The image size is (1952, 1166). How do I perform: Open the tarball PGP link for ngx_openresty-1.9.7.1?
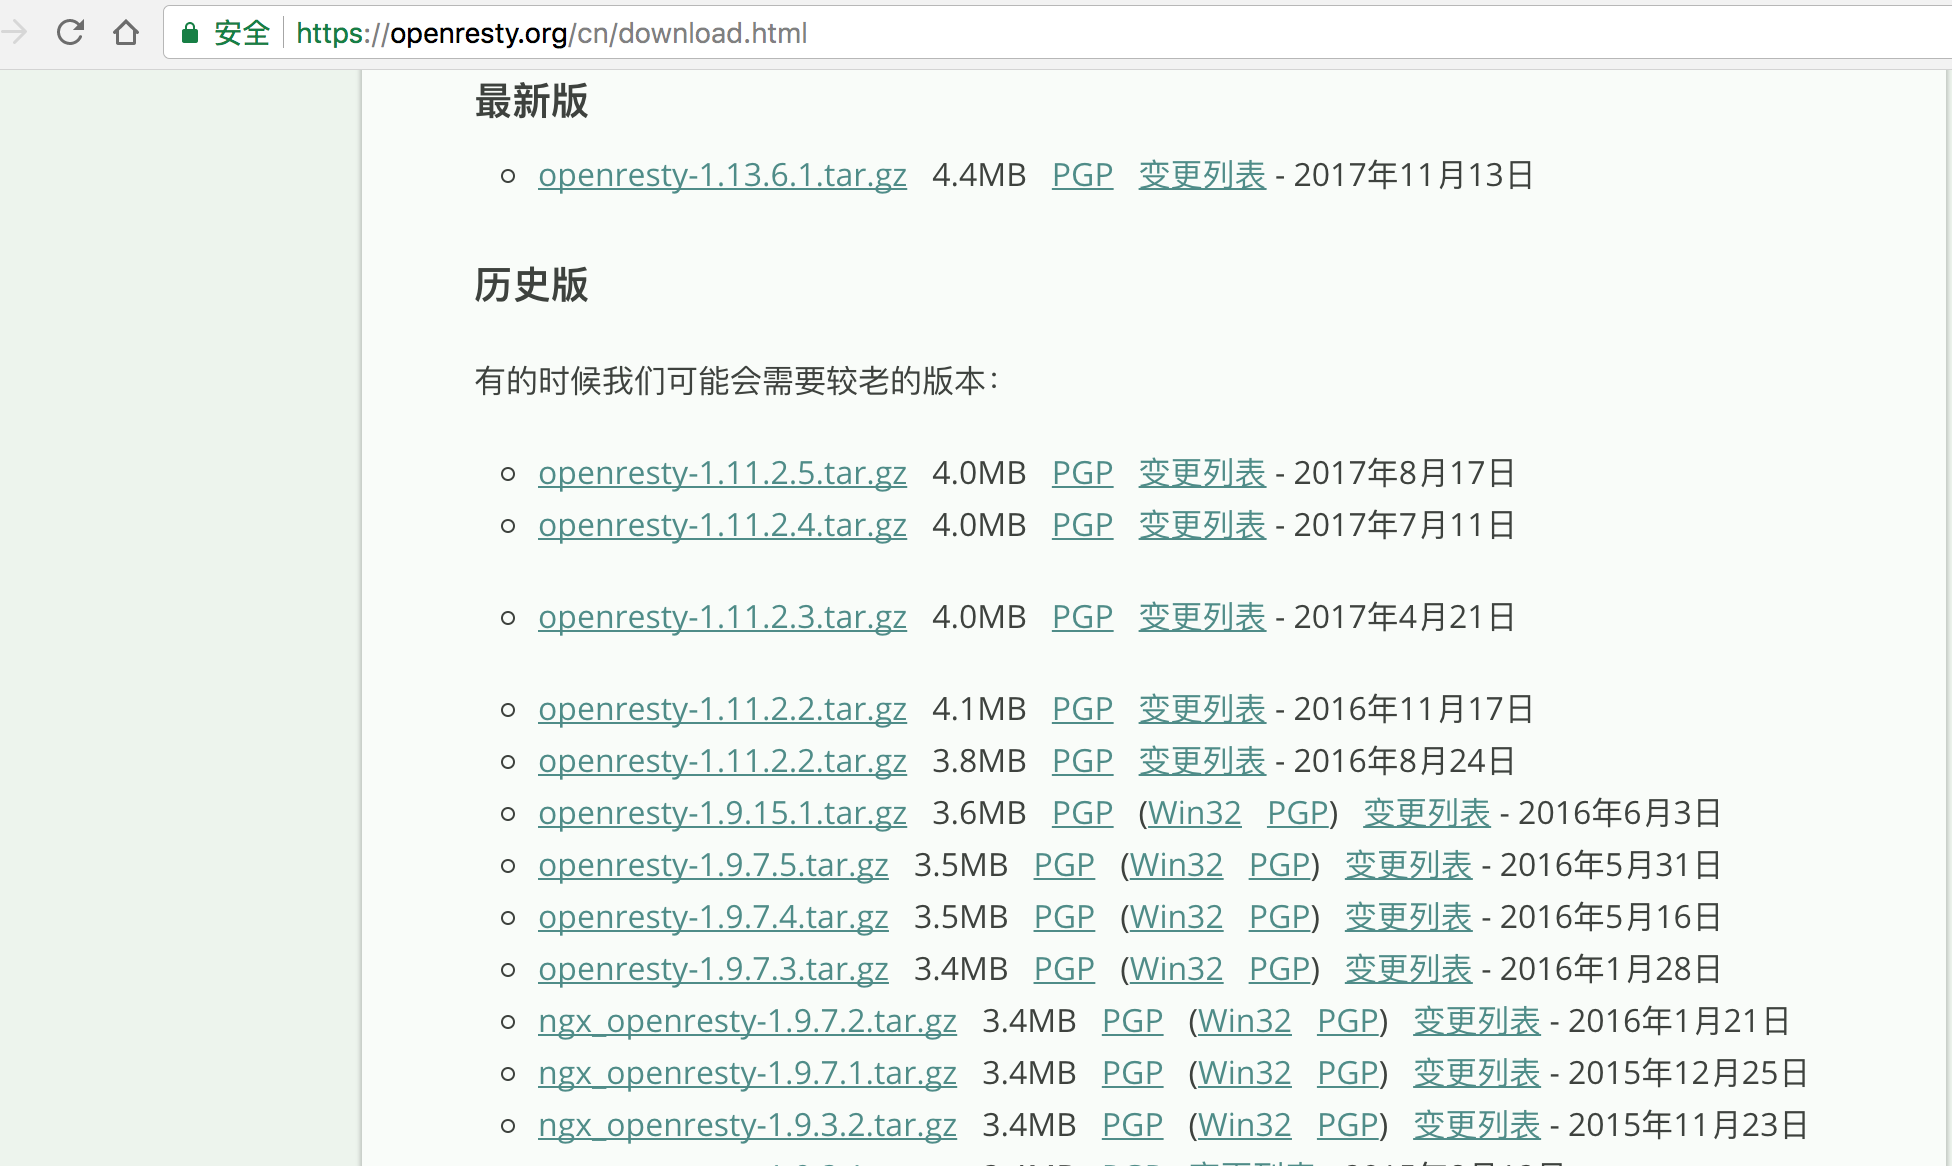point(1132,1073)
